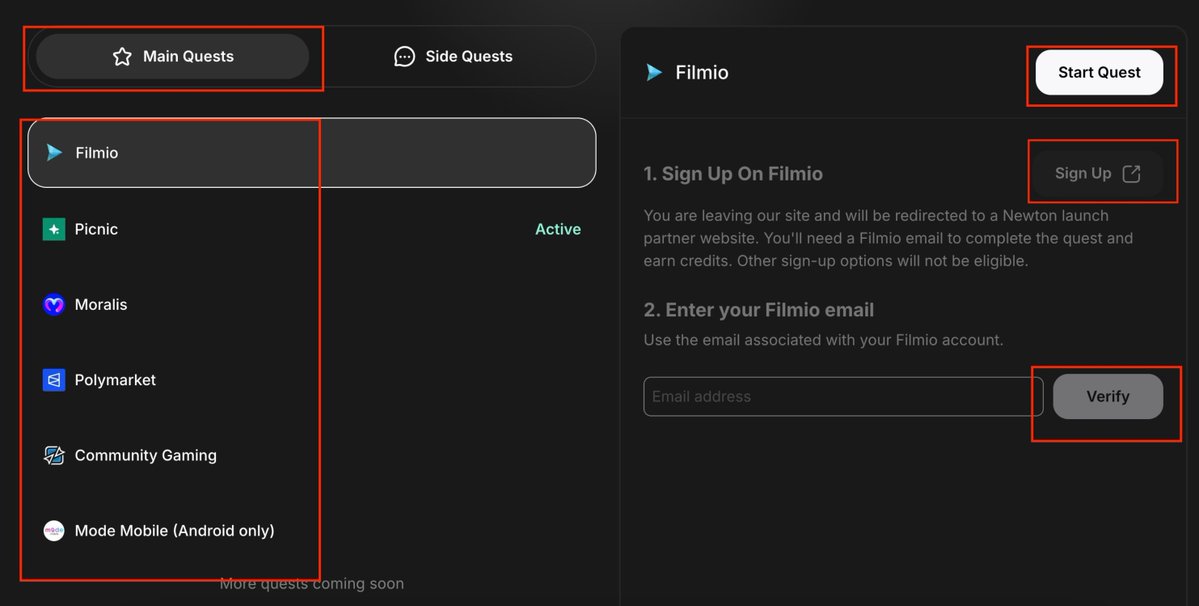This screenshot has width=1199, height=606.
Task: Click the Community Gaming logo icon
Action: [x=54, y=455]
